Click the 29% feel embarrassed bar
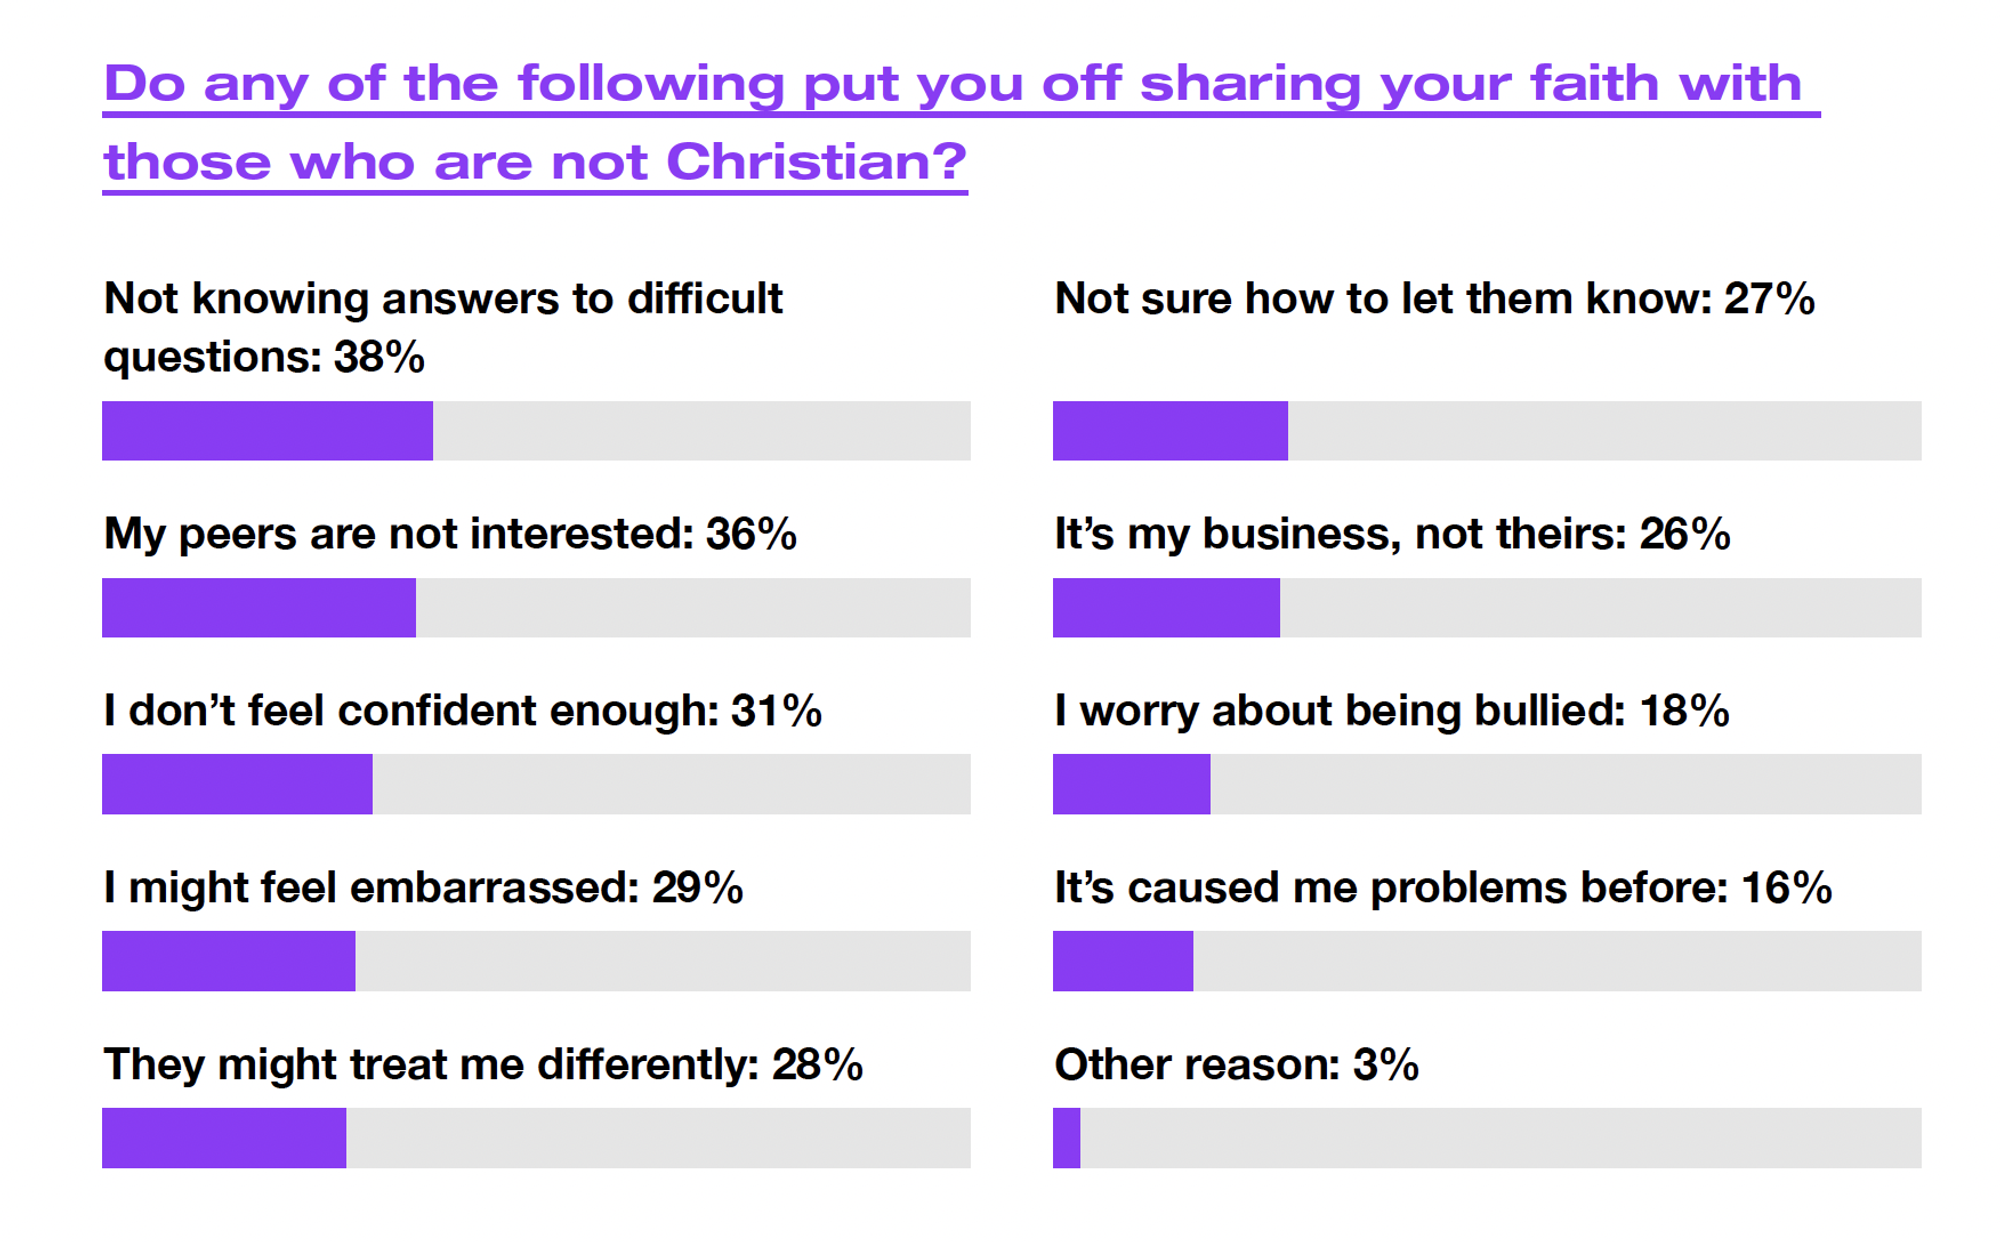This screenshot has width=2000, height=1242. pos(536,961)
